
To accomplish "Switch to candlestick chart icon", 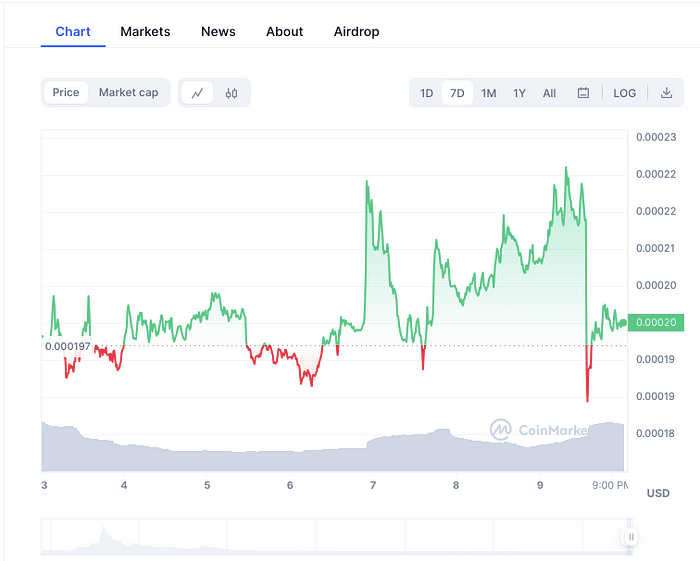I will (x=231, y=93).
